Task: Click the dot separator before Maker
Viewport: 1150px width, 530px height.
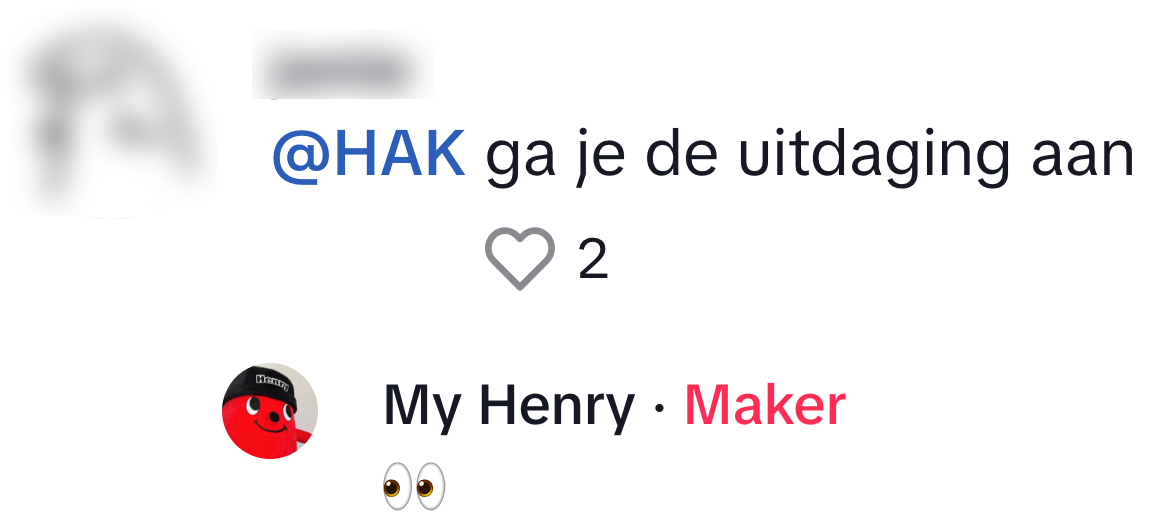Action: point(659,409)
